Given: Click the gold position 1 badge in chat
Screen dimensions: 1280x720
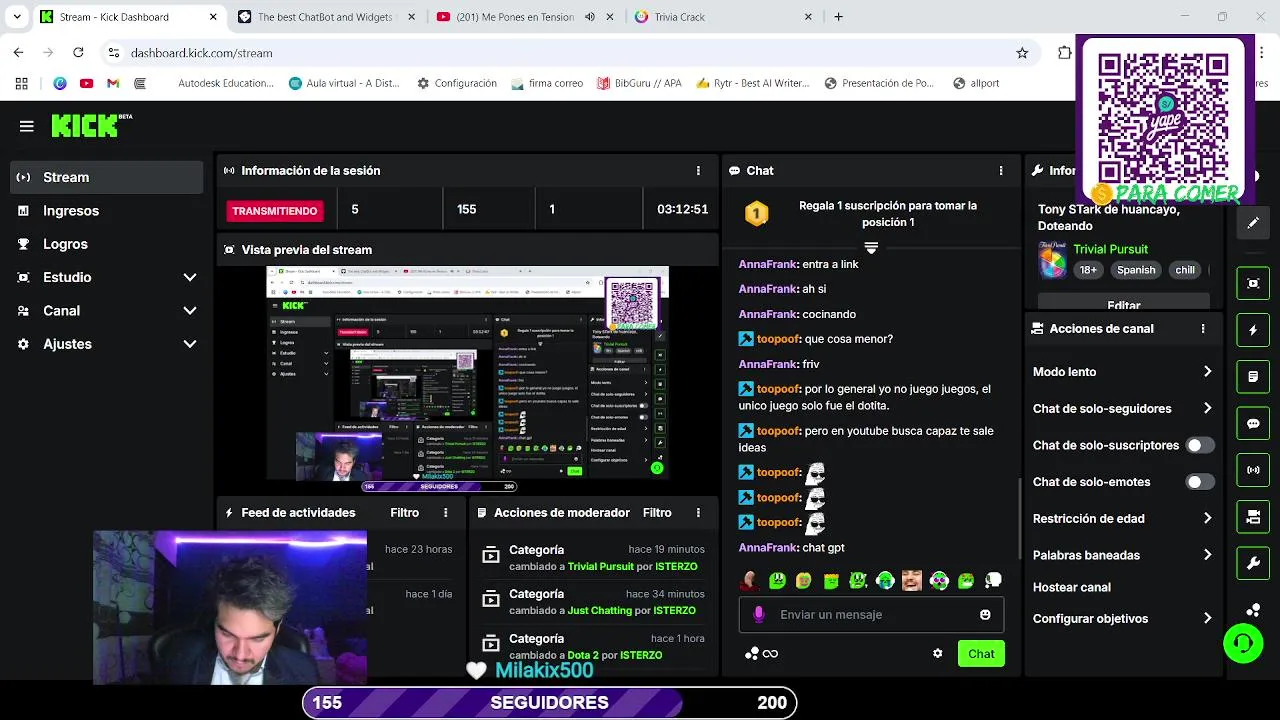Looking at the screenshot, I should coord(757,213).
